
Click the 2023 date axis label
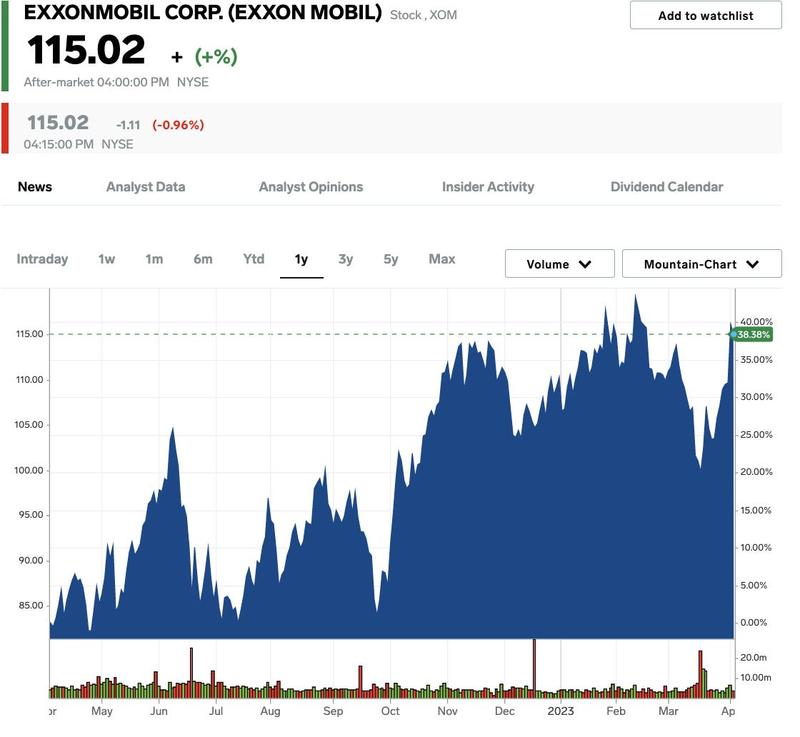pyautogui.click(x=560, y=711)
